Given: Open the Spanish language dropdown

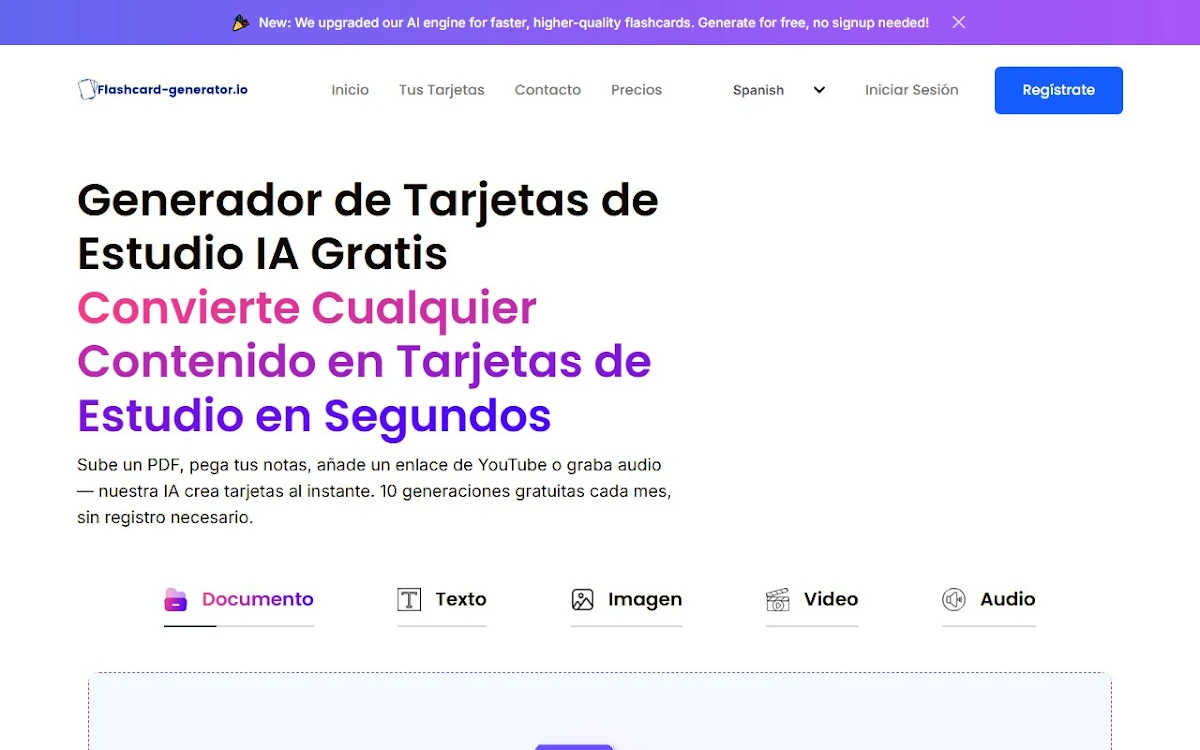Looking at the screenshot, I should tap(779, 90).
